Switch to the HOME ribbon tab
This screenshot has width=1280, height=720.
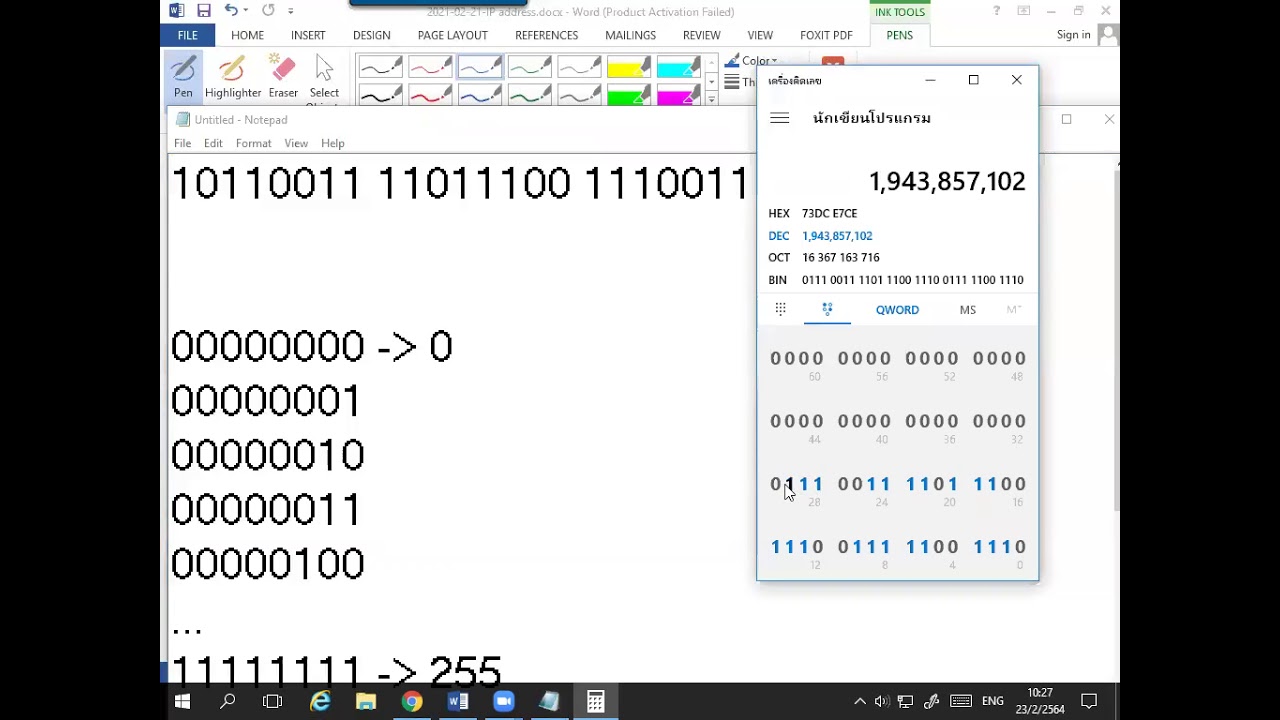tap(247, 35)
